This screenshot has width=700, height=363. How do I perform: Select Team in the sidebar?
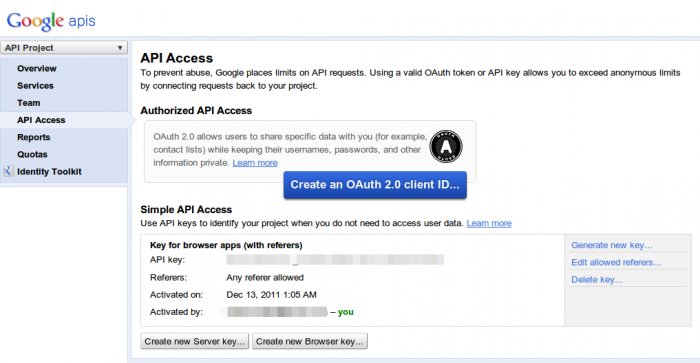[29, 103]
